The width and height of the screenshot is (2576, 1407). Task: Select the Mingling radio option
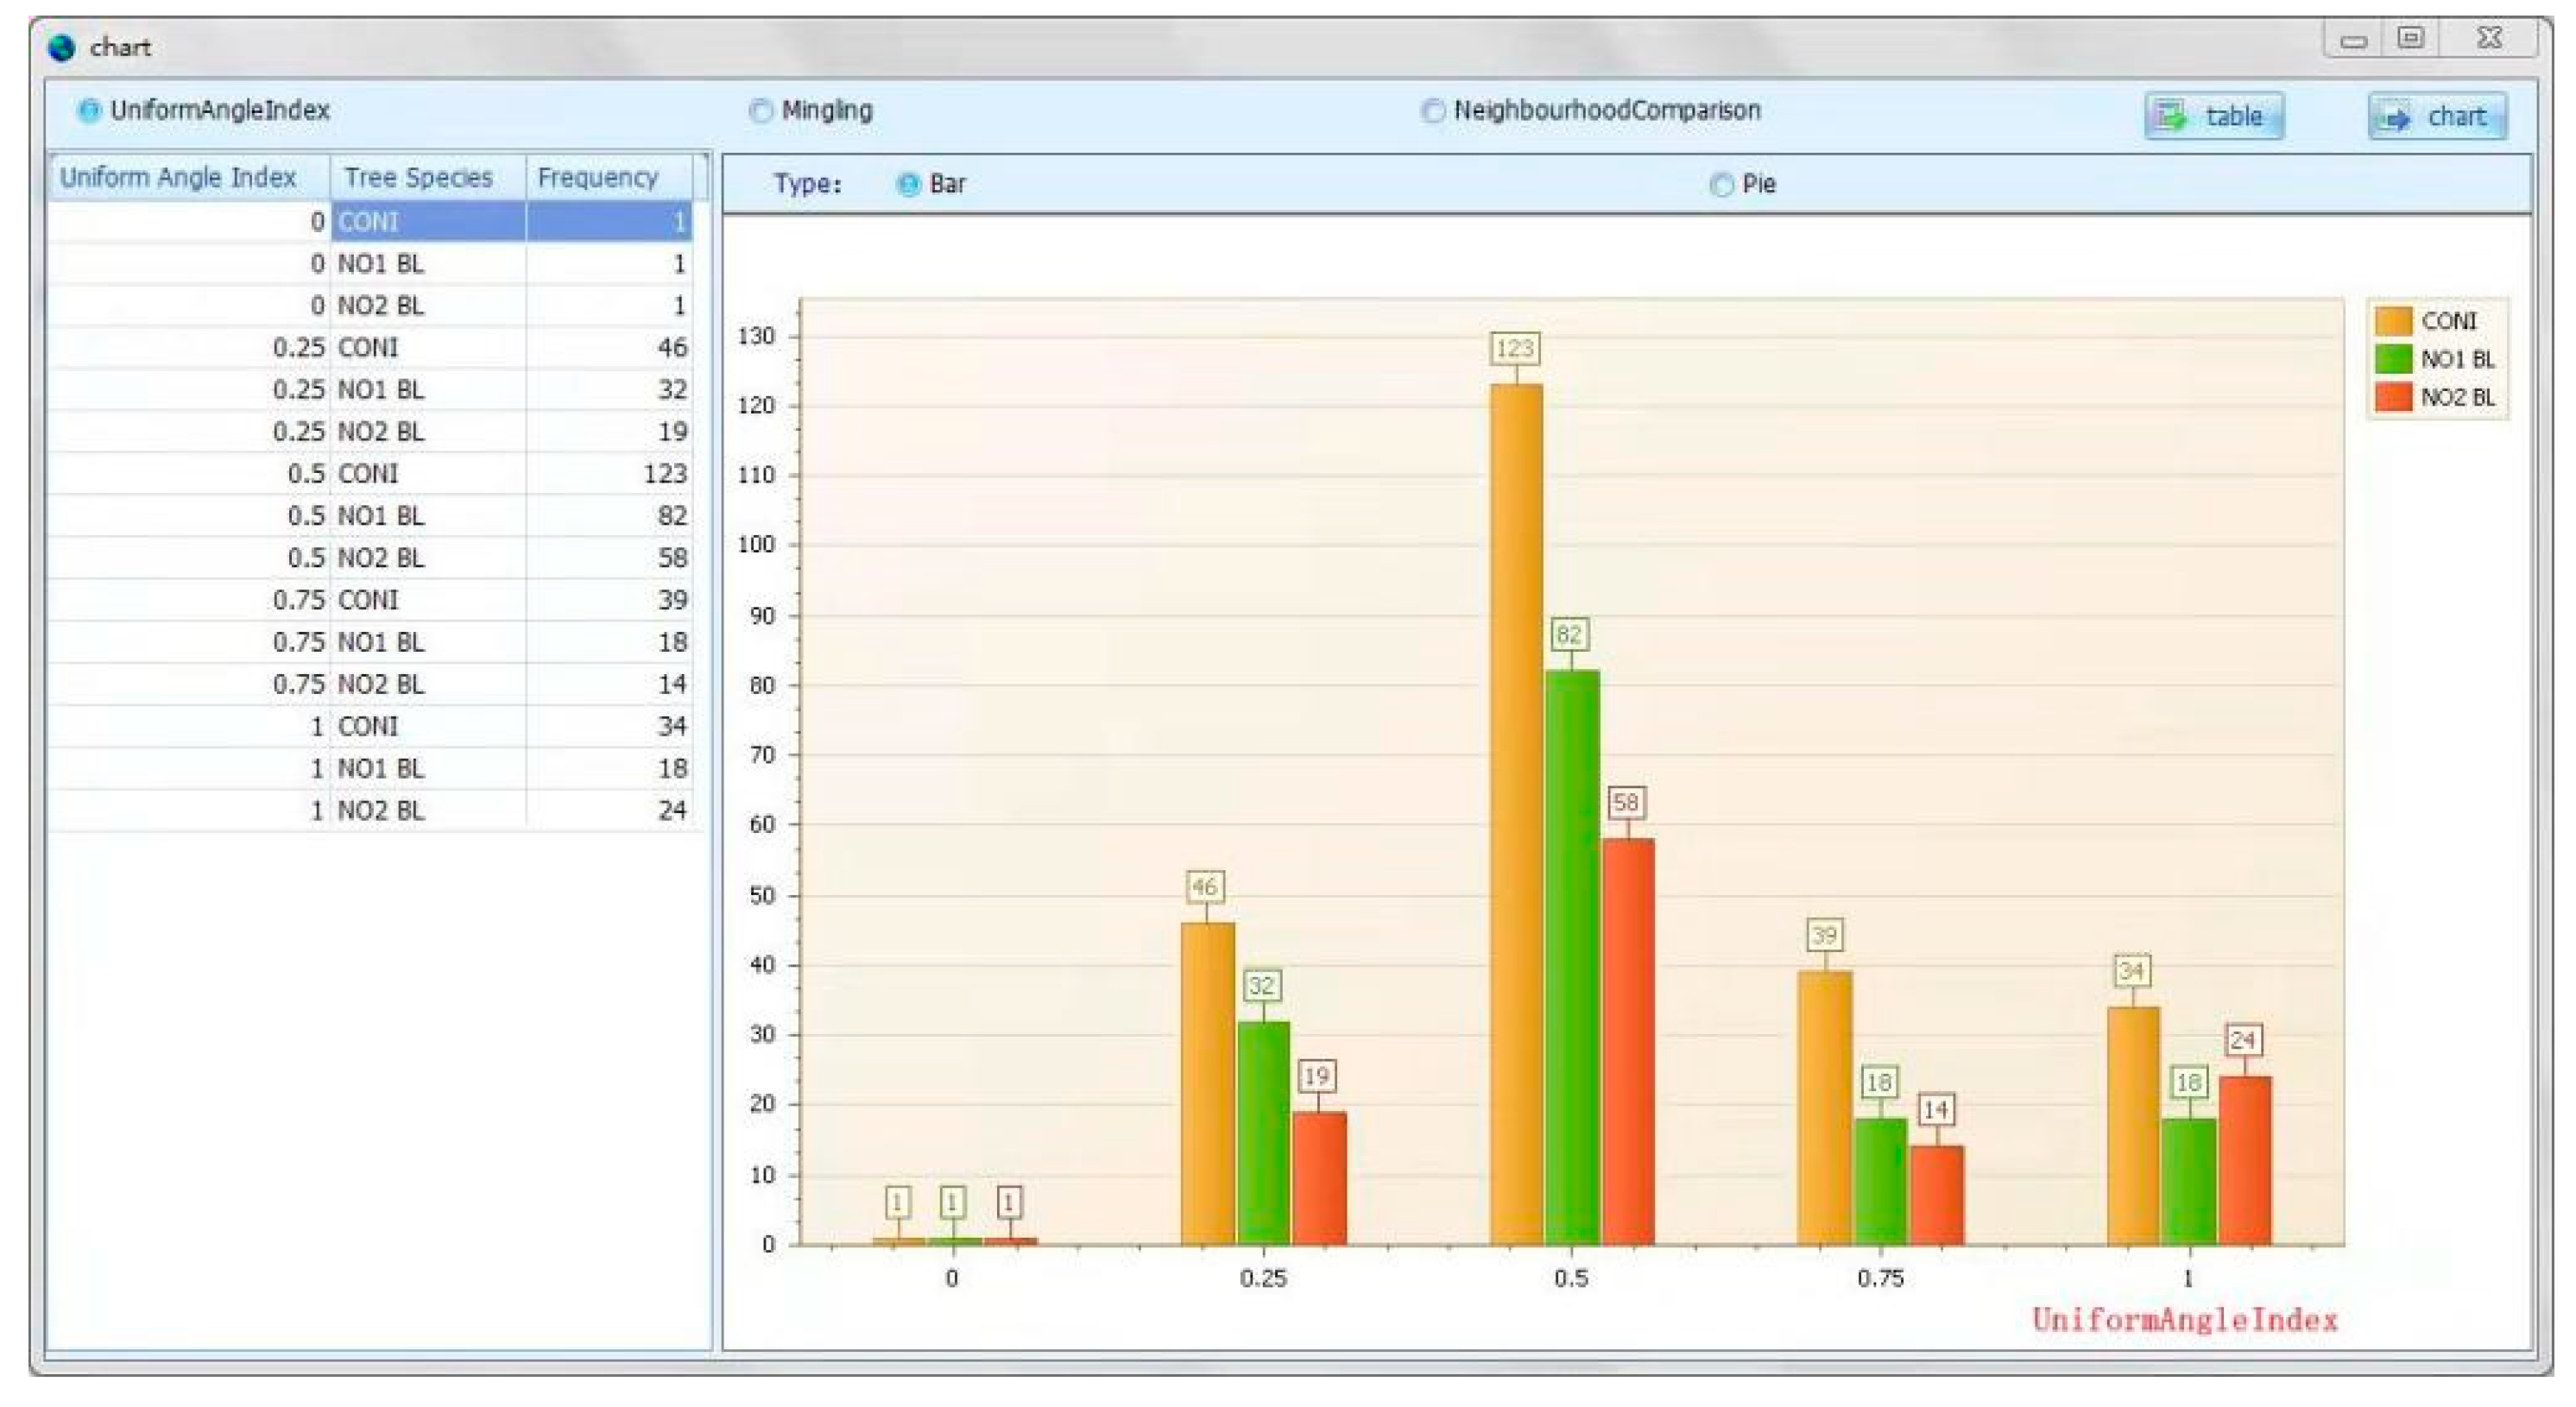tap(761, 110)
